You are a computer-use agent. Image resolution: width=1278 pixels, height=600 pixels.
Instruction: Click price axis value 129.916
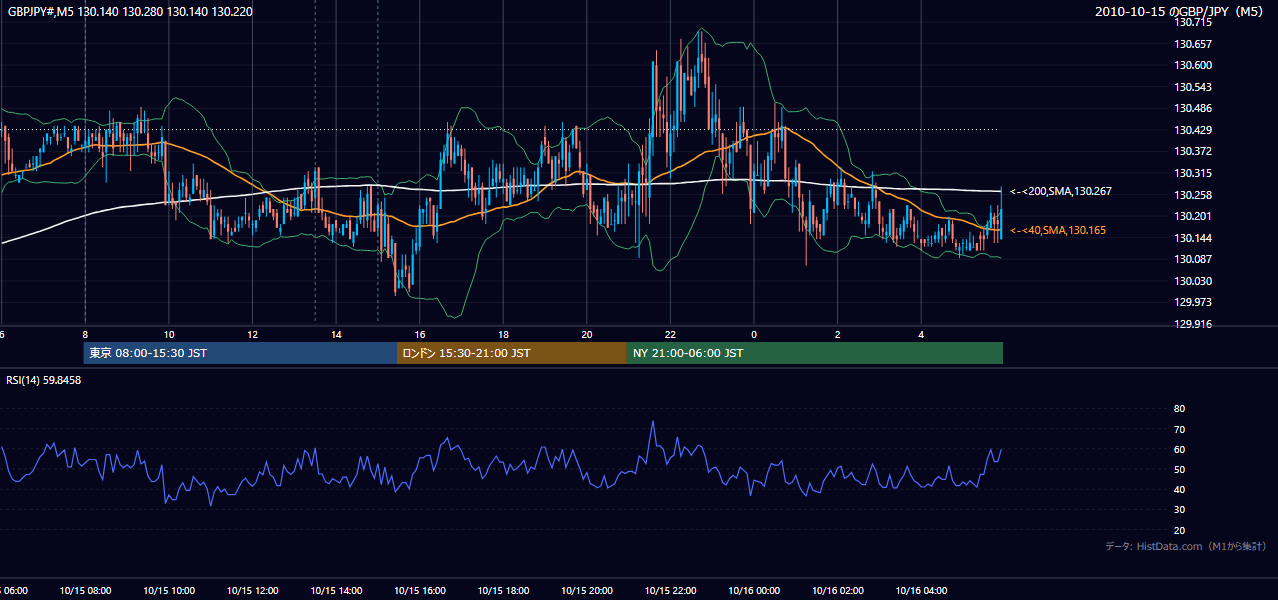(x=1194, y=324)
